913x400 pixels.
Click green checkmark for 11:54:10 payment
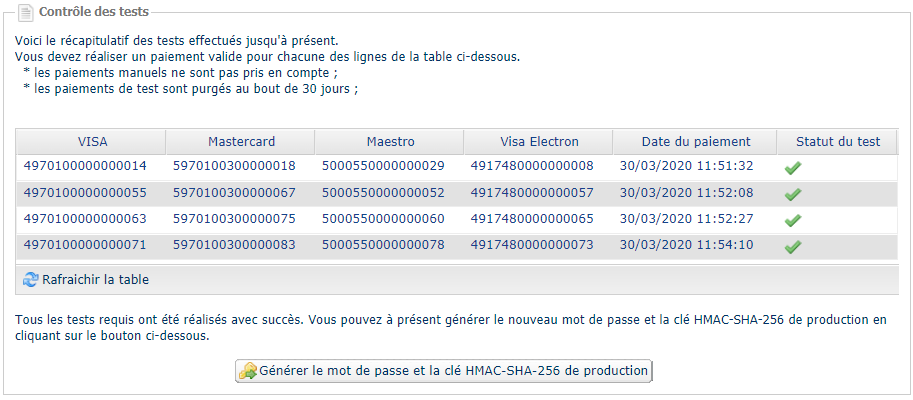792,247
